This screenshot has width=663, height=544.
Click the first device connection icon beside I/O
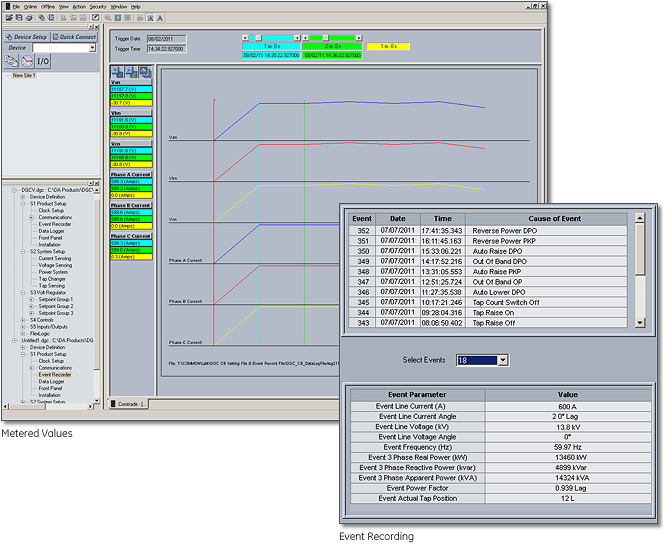click(11, 61)
